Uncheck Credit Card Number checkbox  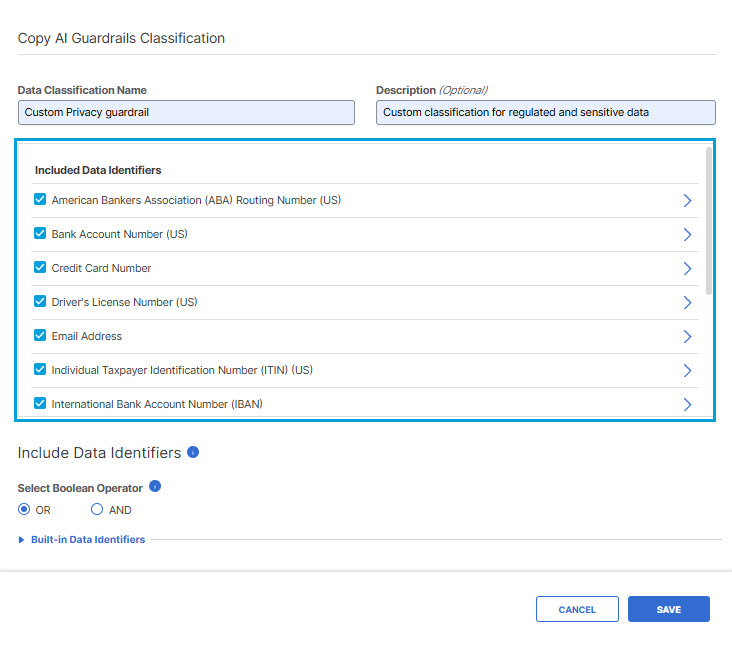click(40, 267)
